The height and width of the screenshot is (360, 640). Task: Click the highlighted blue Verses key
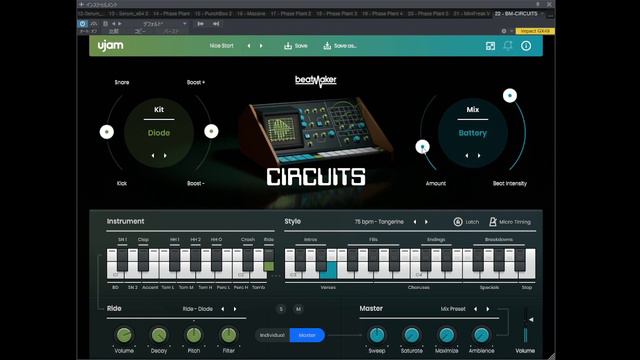point(328,271)
